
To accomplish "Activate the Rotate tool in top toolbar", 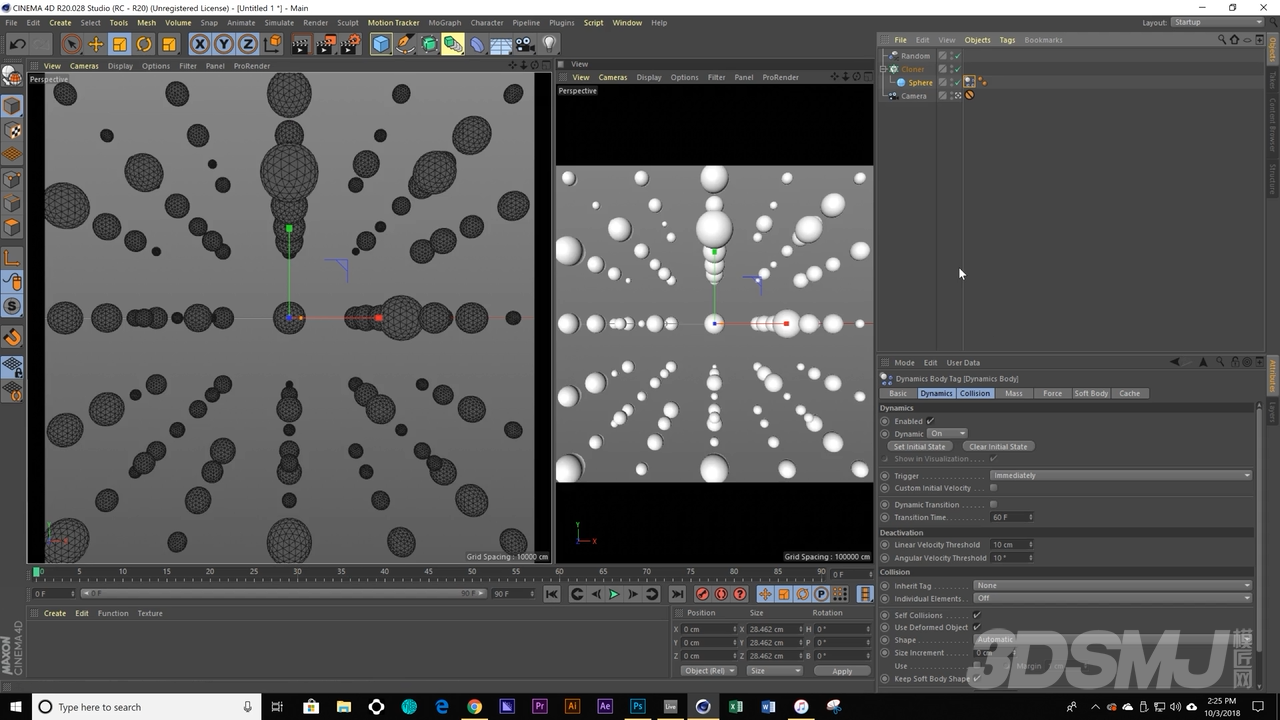I will [144, 44].
